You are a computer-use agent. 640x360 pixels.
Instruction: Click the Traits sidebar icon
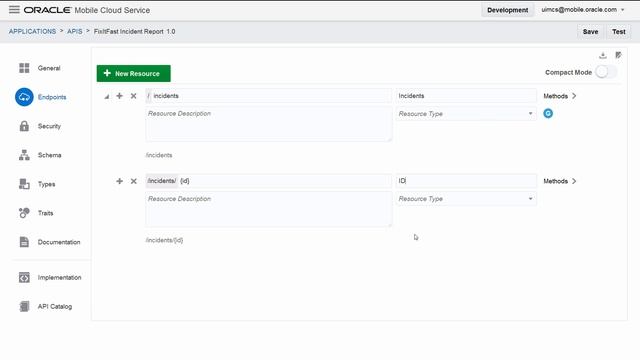coord(24,213)
